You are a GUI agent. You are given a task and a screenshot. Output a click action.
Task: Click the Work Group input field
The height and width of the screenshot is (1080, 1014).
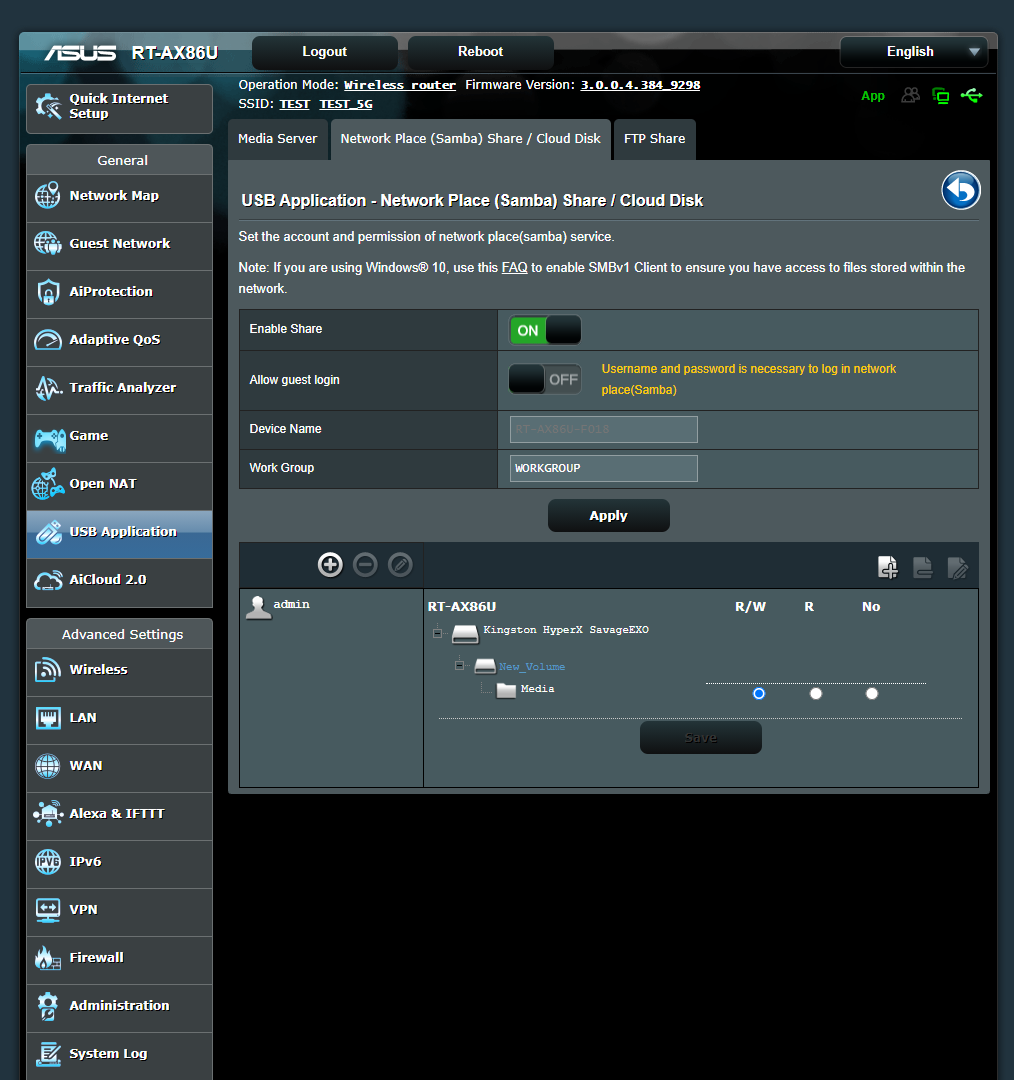coord(603,468)
